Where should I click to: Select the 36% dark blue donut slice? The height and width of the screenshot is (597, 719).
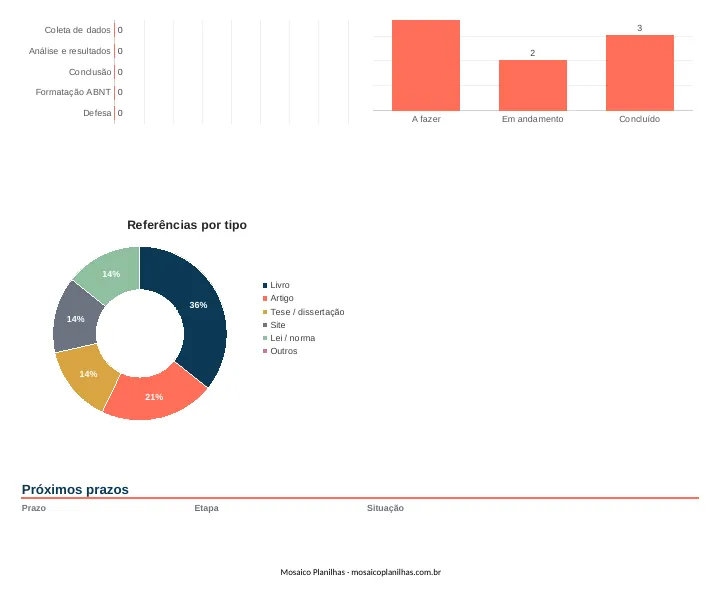click(x=199, y=312)
